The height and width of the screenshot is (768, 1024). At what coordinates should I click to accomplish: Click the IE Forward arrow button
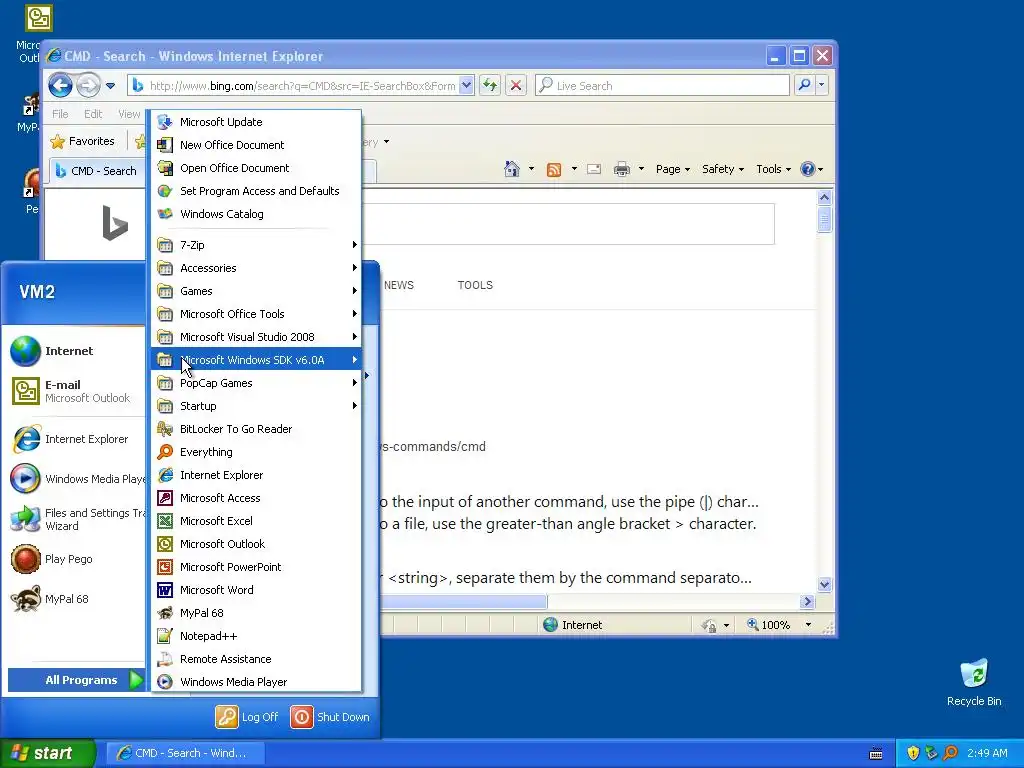[88, 85]
